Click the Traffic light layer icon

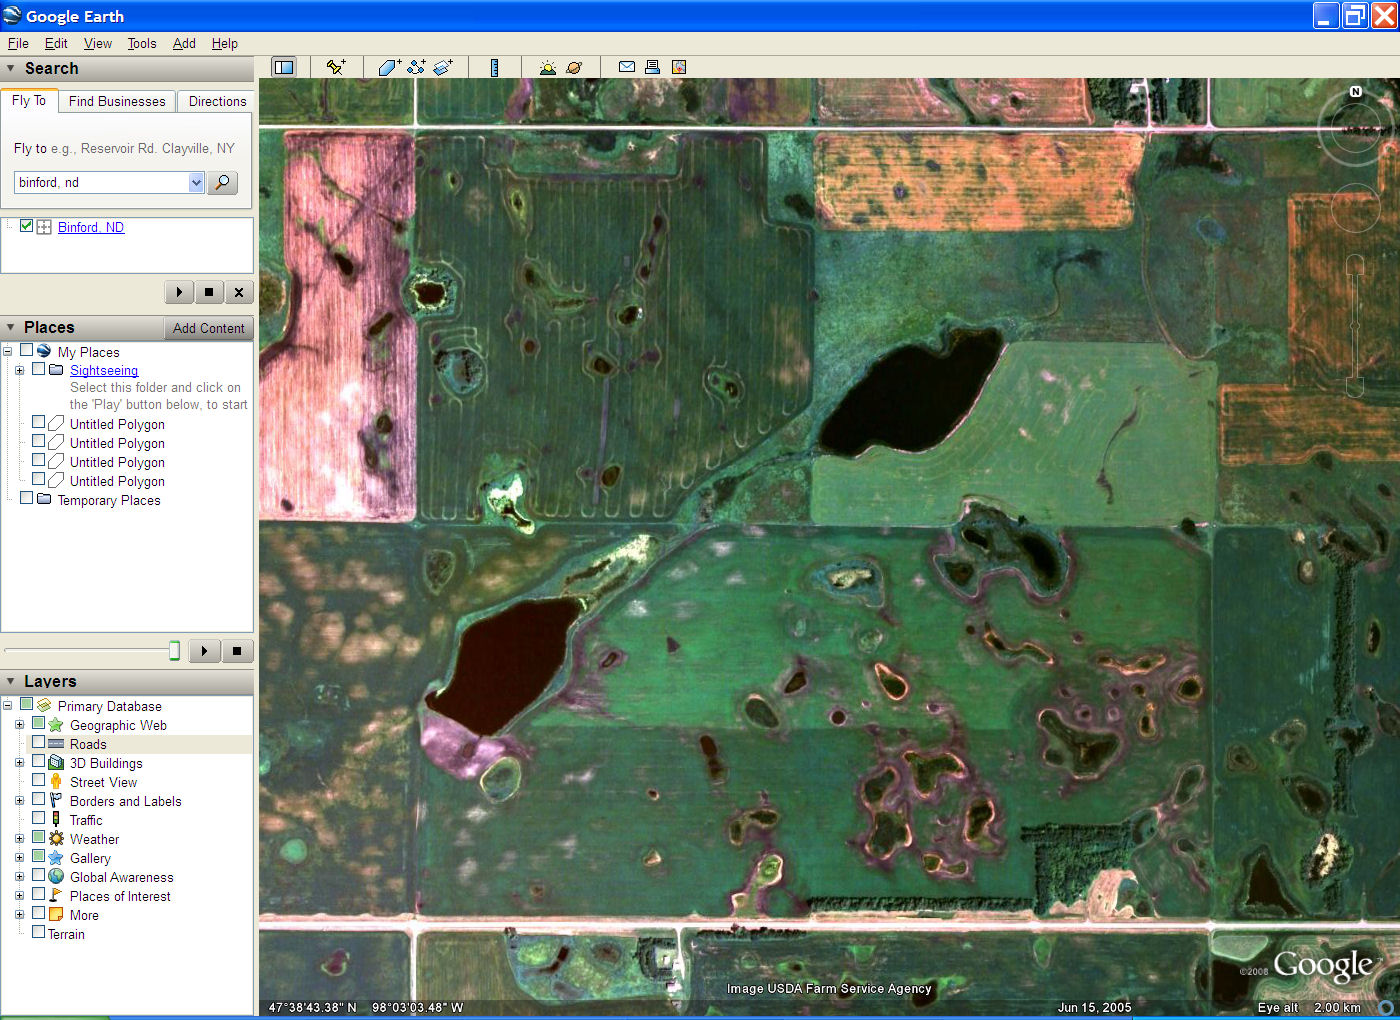(56, 820)
